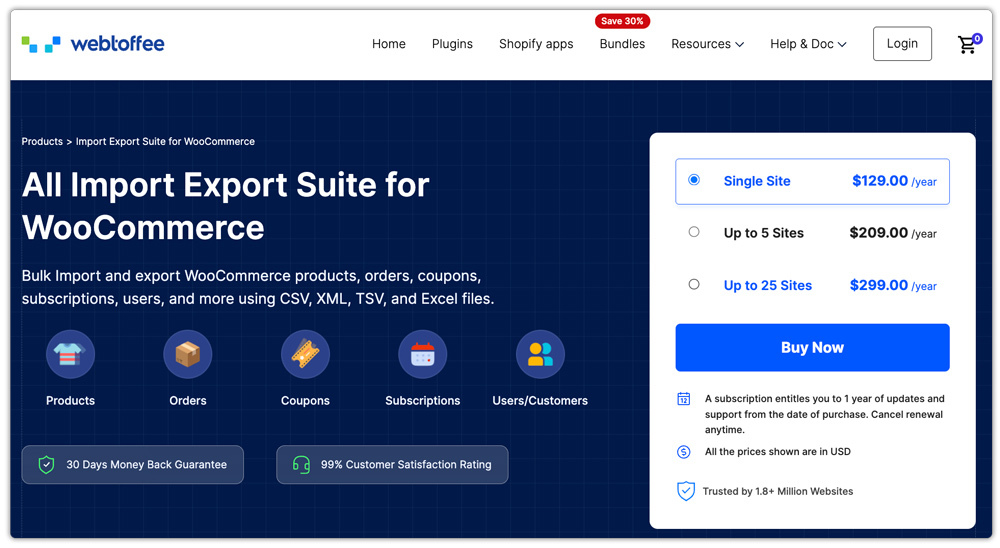This screenshot has width=1000, height=548.
Task: Click the Users/Customers people icon
Action: tap(540, 354)
